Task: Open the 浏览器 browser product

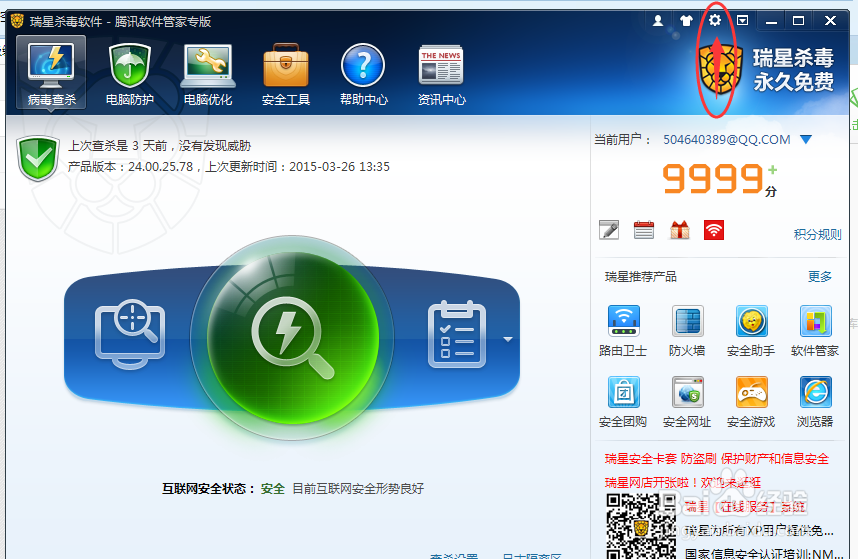Action: (815, 402)
